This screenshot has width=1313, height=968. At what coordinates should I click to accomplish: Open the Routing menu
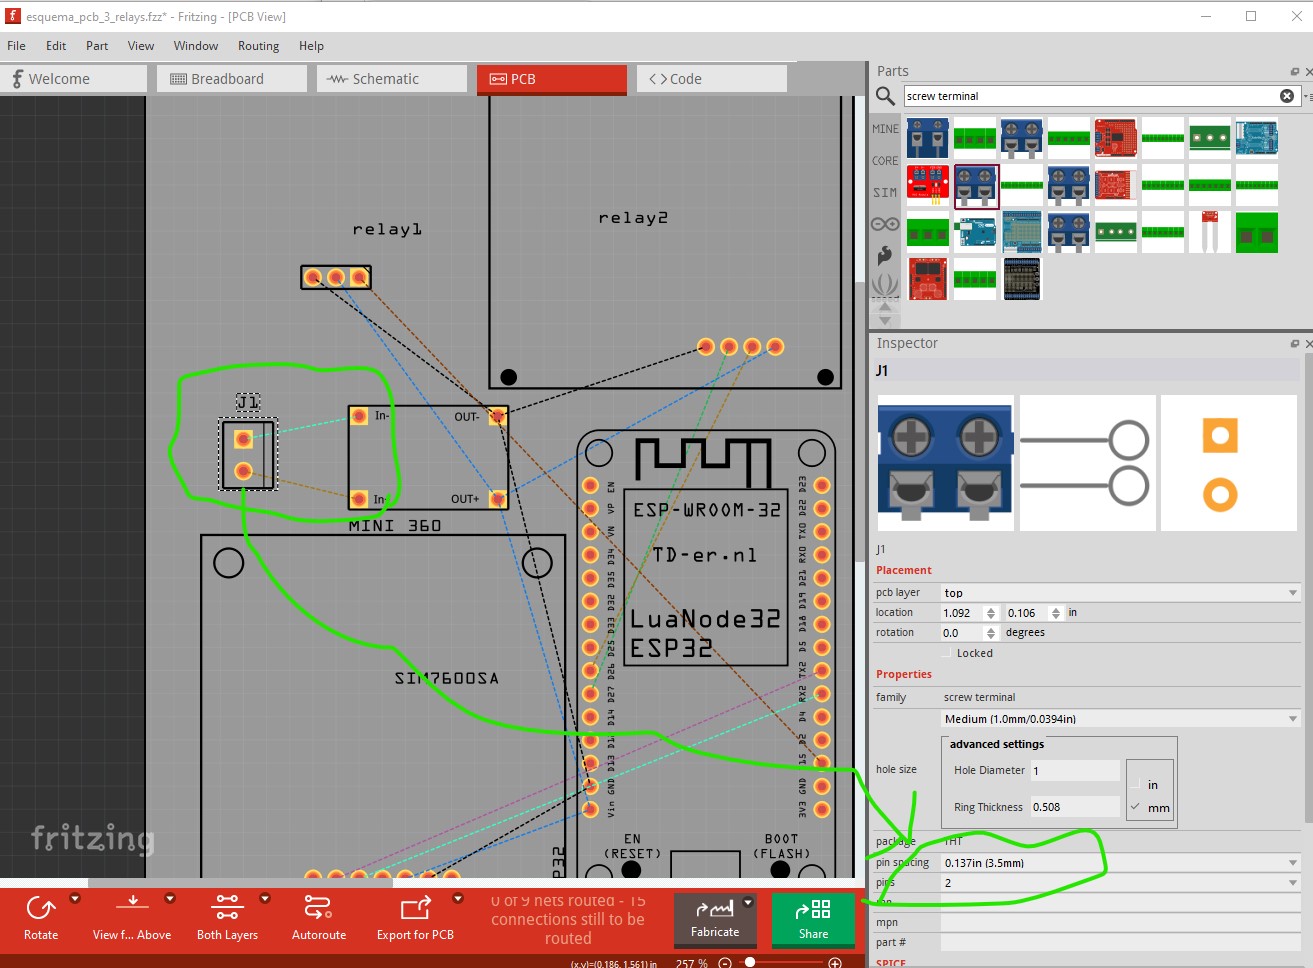tap(259, 46)
